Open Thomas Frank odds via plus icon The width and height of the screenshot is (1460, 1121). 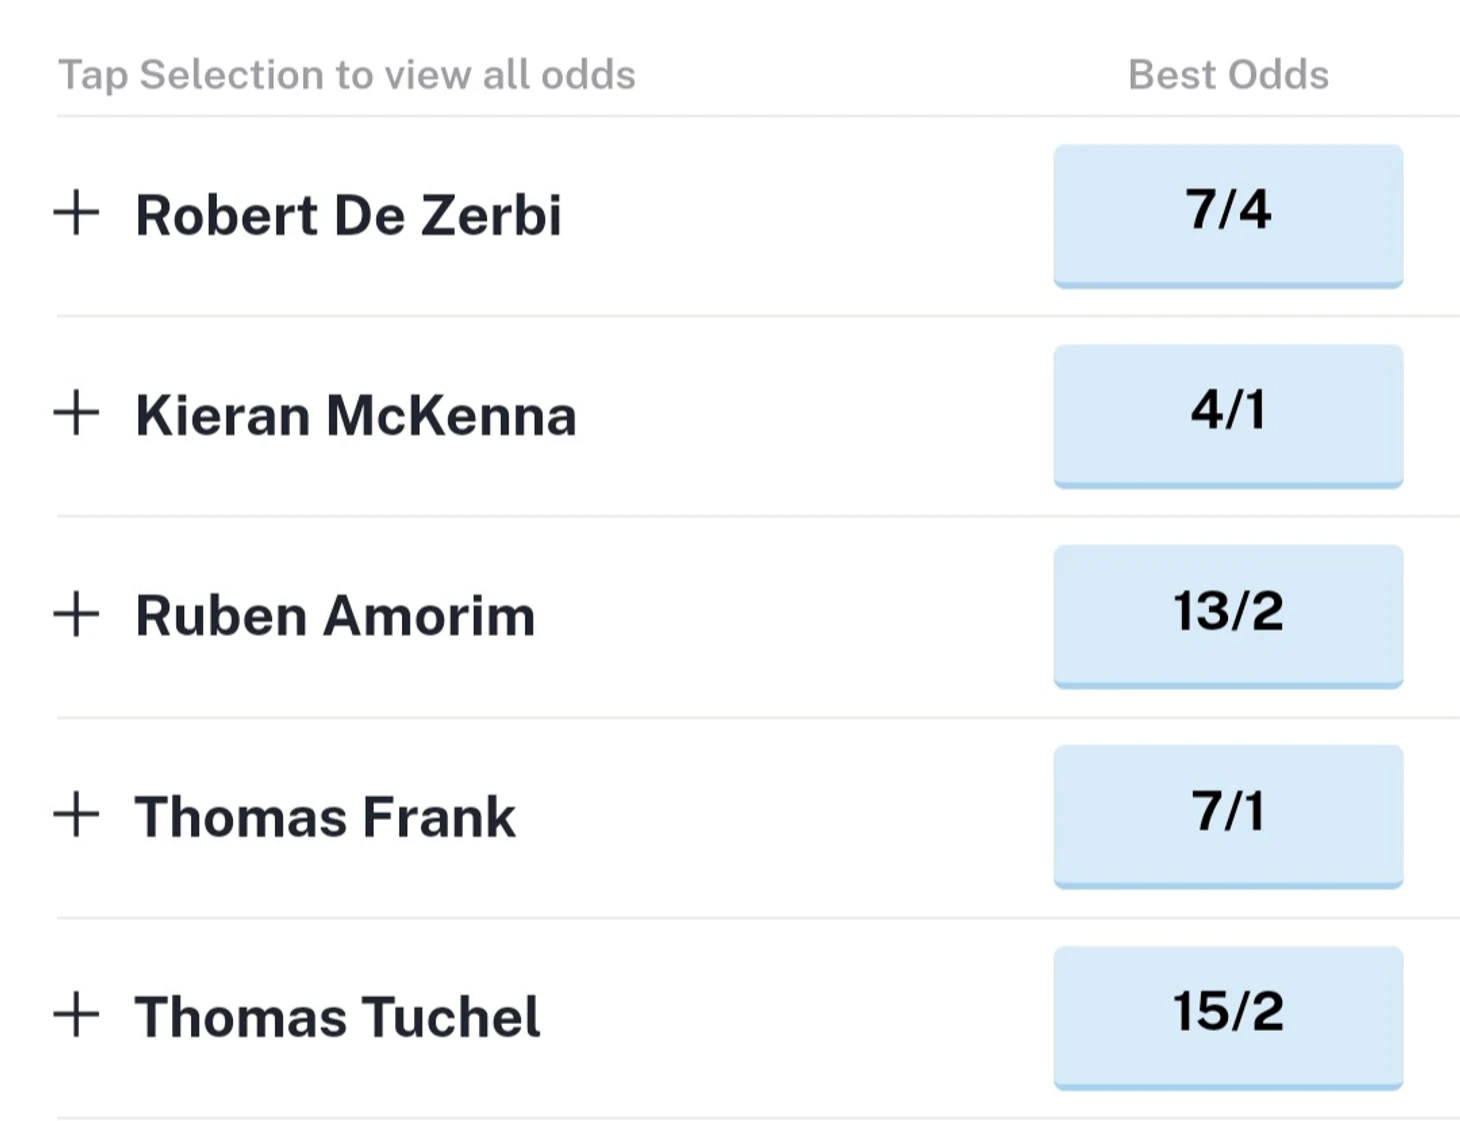pyautogui.click(x=76, y=813)
